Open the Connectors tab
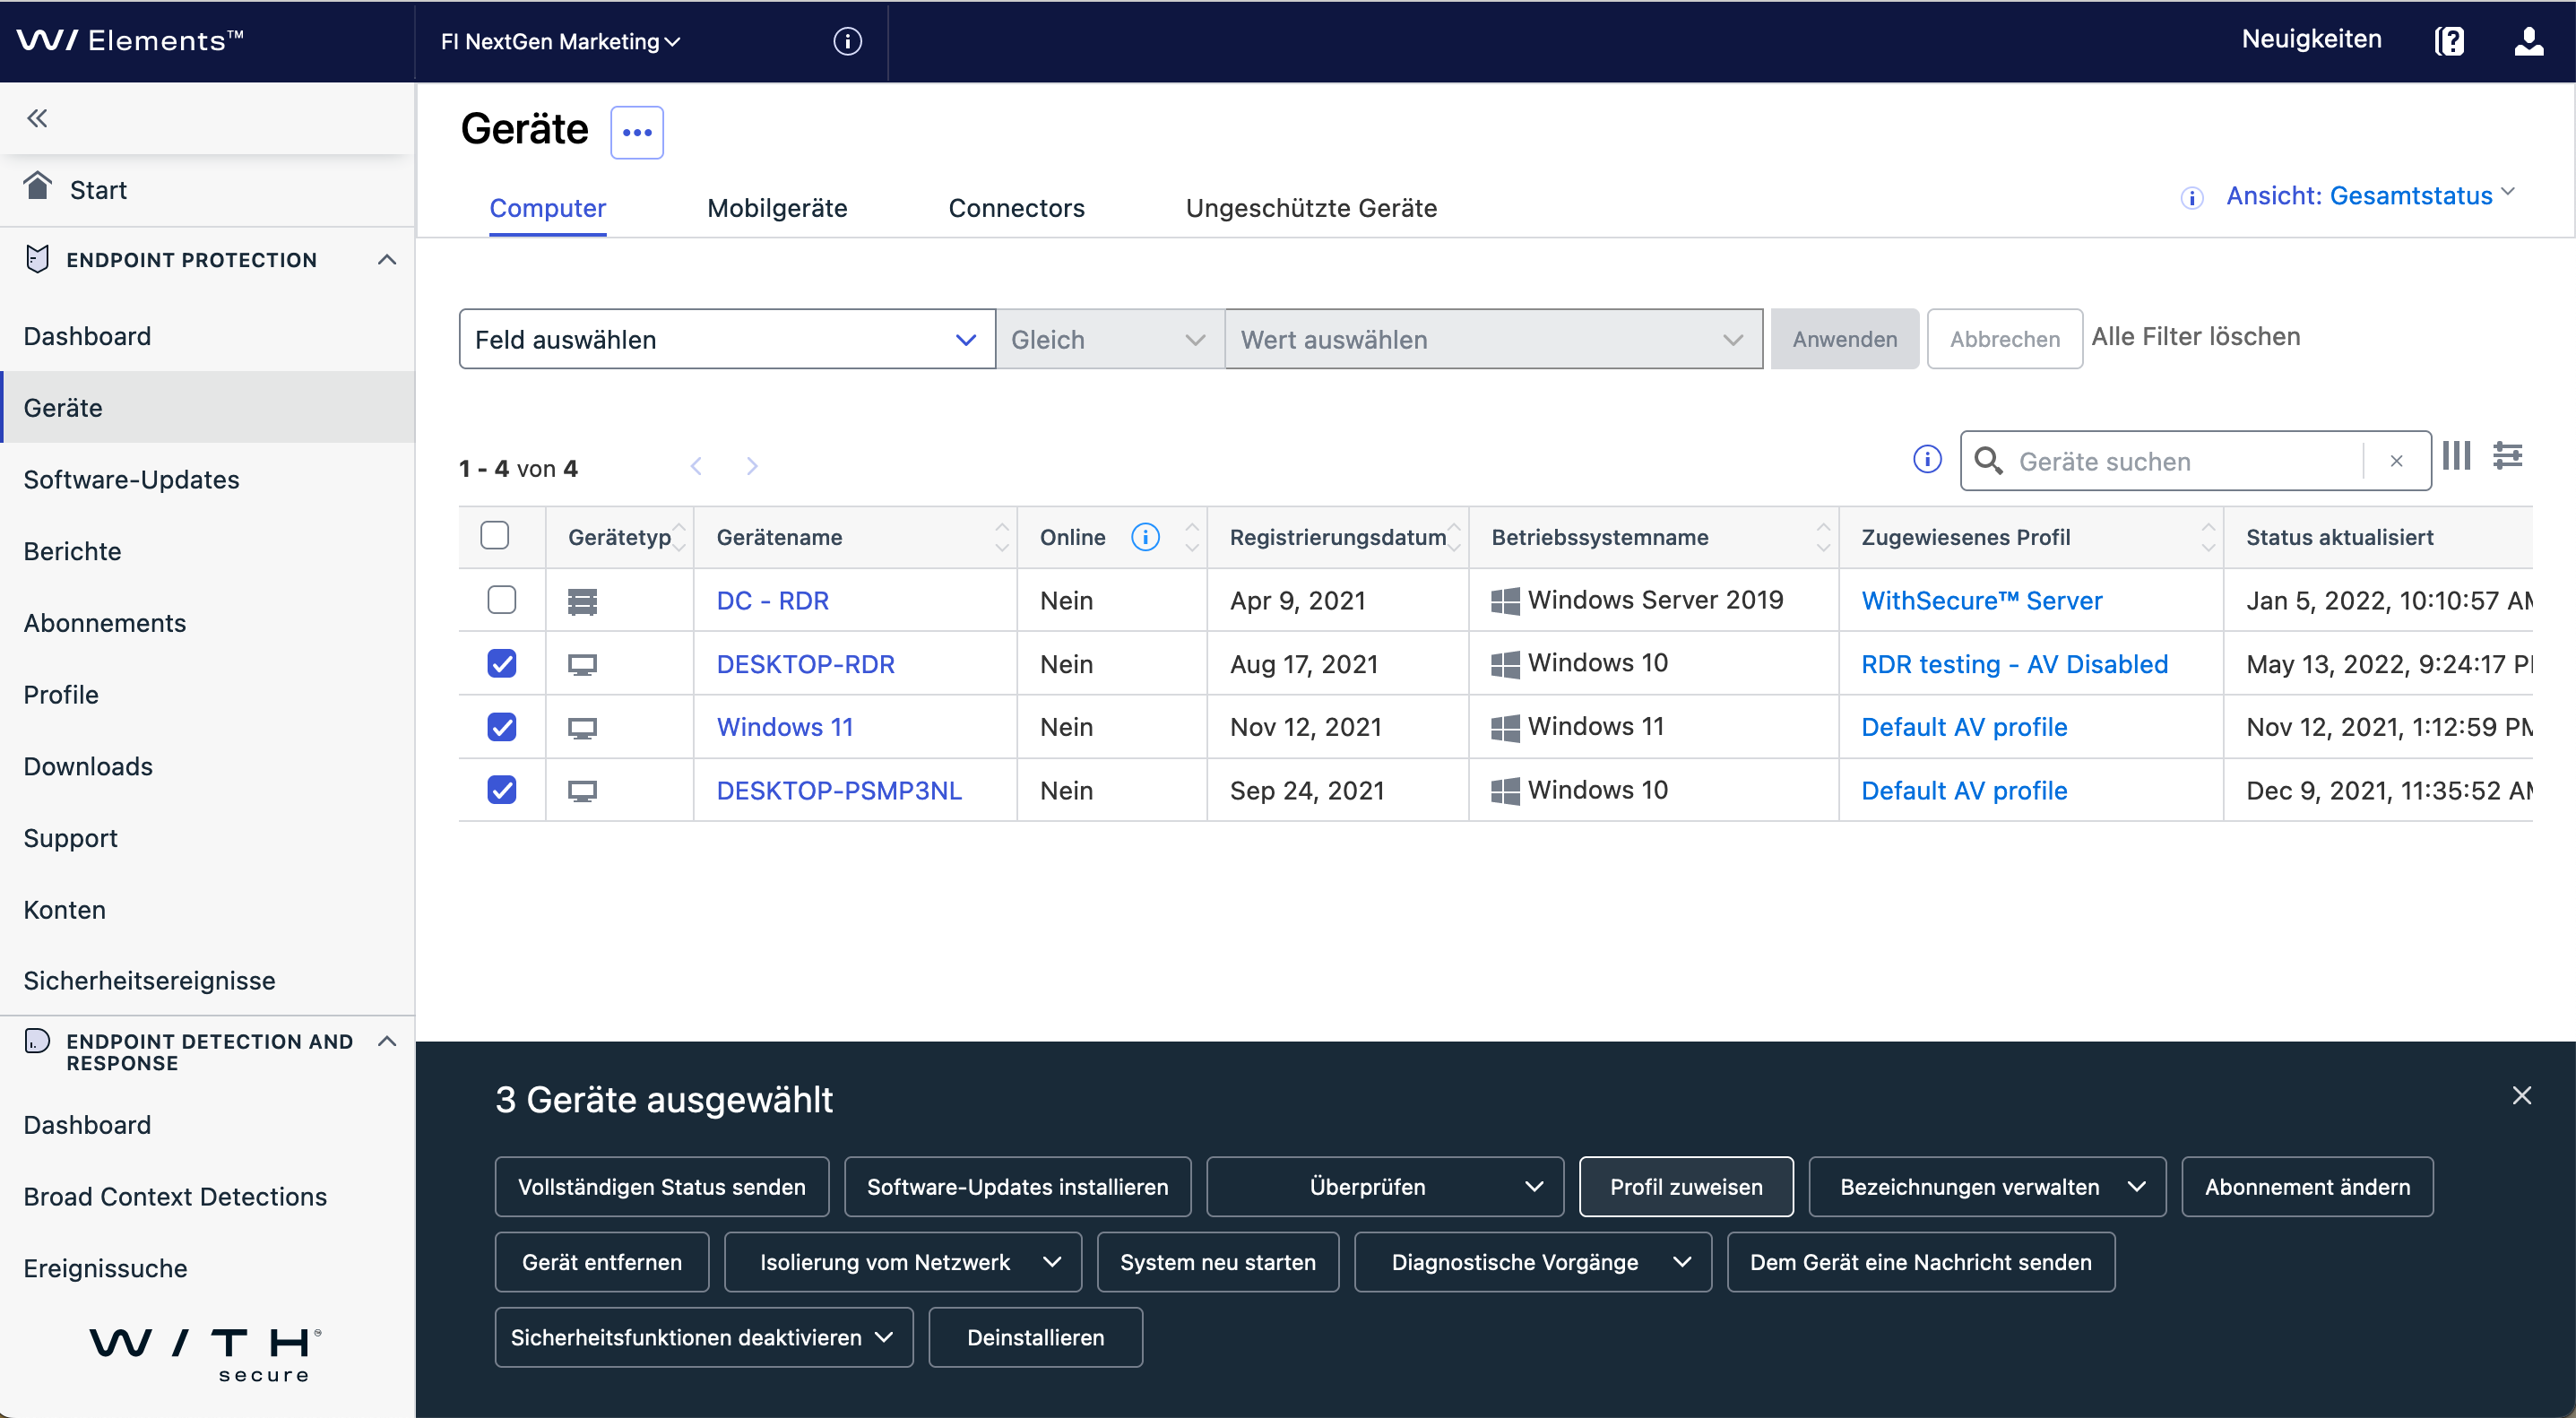The image size is (2576, 1418). coord(1016,208)
